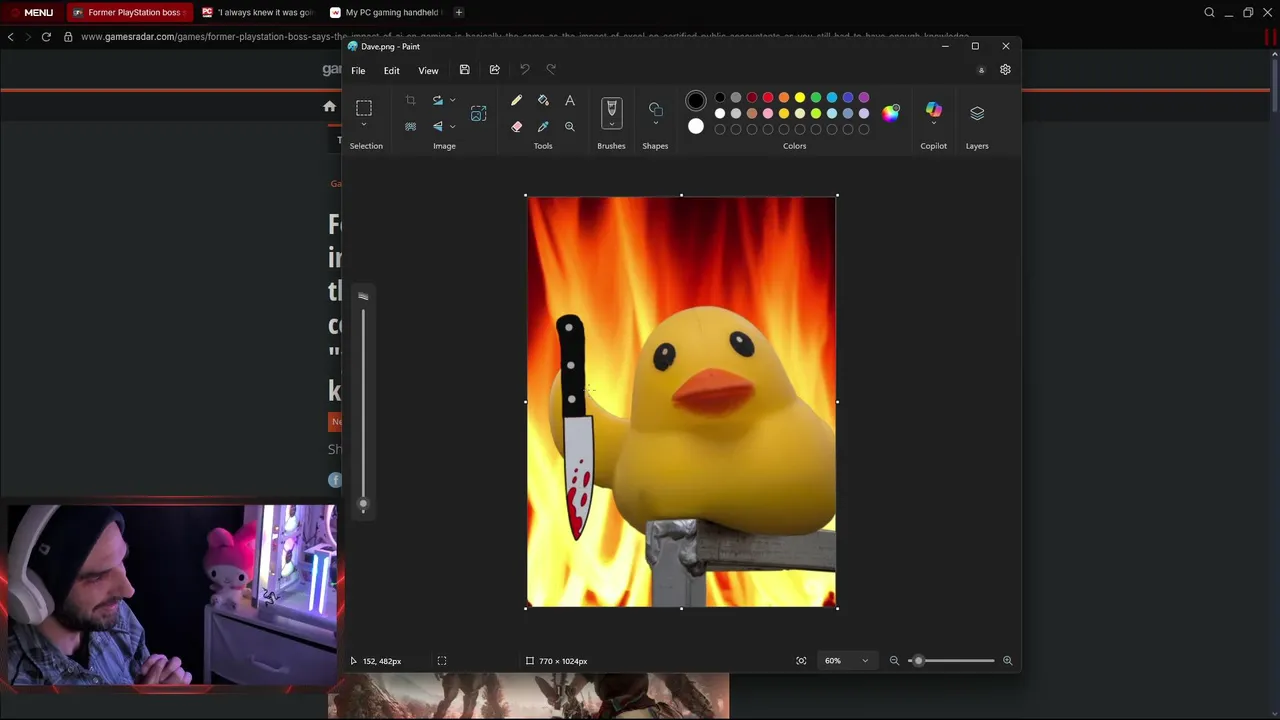Click the browser search magnifier icon
The height and width of the screenshot is (720, 1280).
coord(1209,13)
